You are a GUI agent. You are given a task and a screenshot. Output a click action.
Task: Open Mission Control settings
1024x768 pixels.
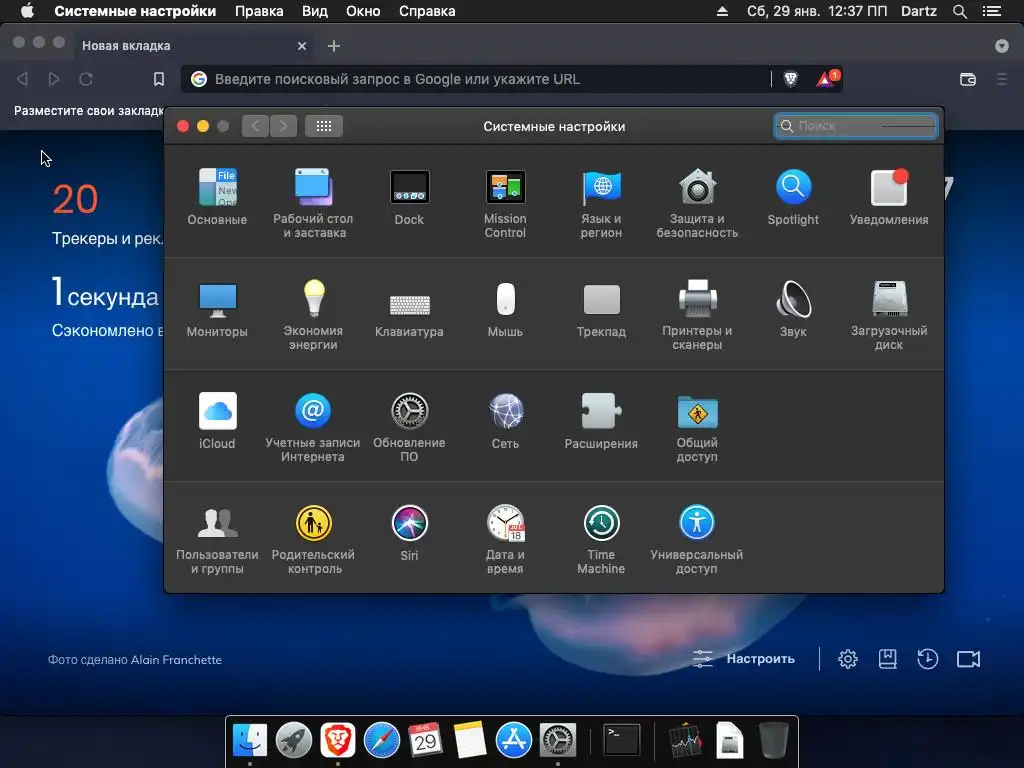click(505, 203)
